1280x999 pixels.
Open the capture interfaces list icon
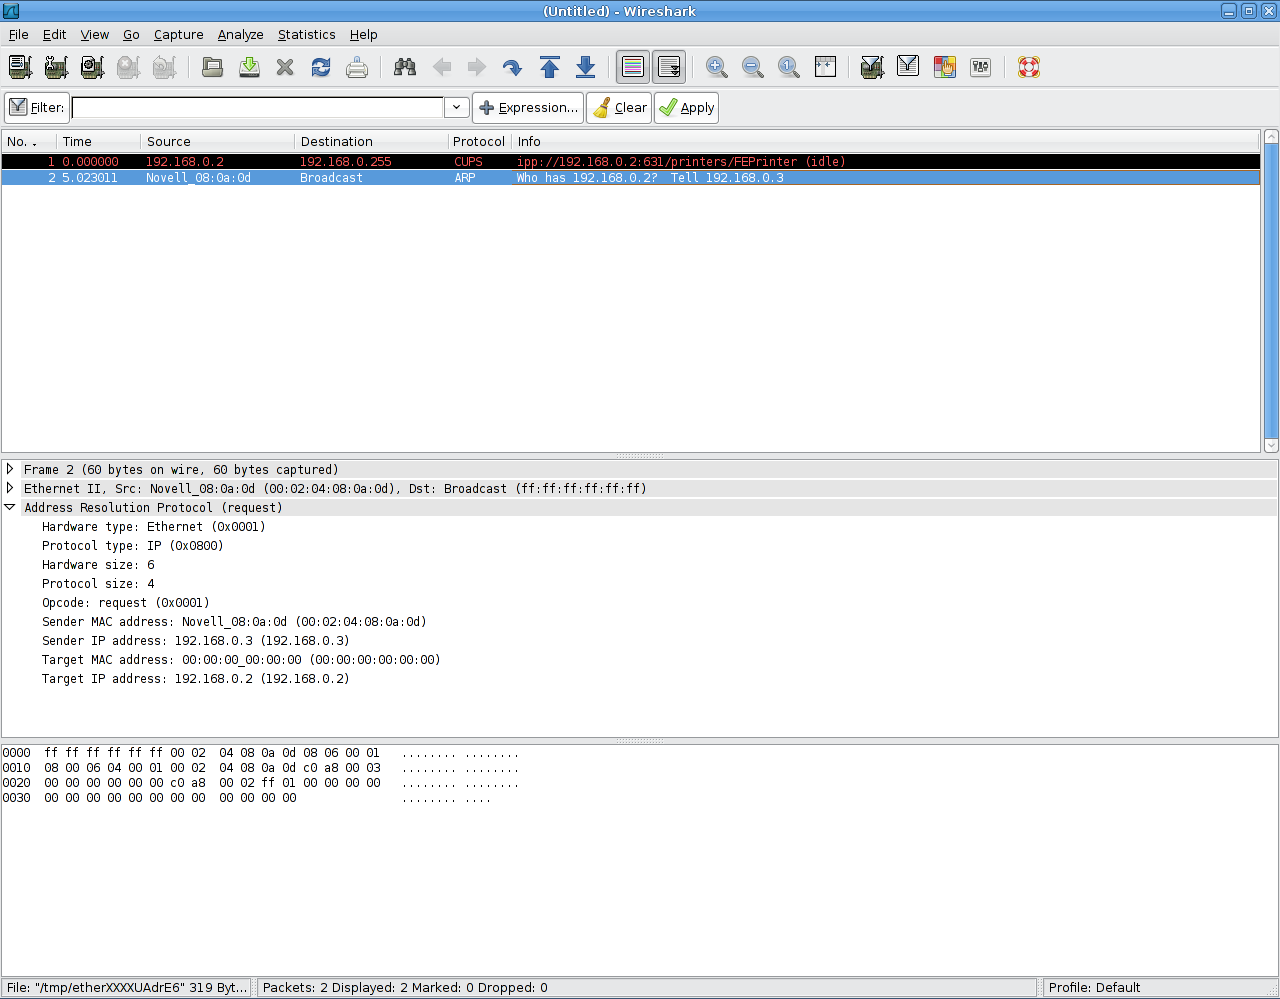(20, 67)
